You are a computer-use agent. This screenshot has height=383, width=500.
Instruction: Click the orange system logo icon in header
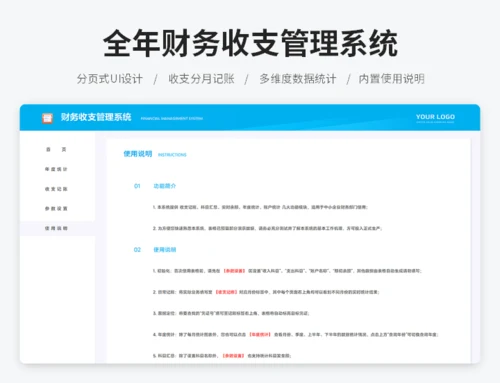pyautogui.click(x=47, y=118)
